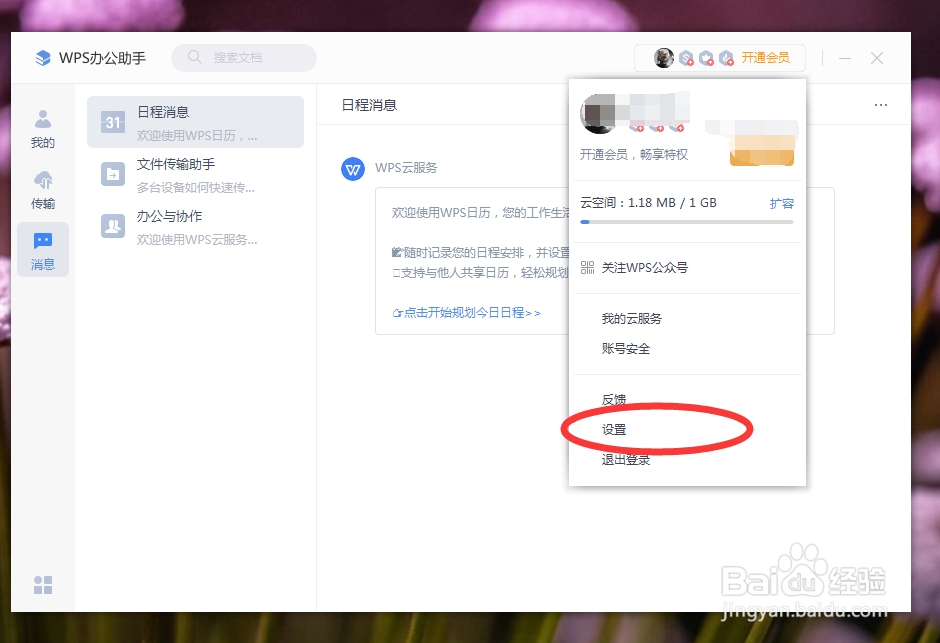Click the user avatar in the title bar
940x643 pixels.
pyautogui.click(x=663, y=58)
